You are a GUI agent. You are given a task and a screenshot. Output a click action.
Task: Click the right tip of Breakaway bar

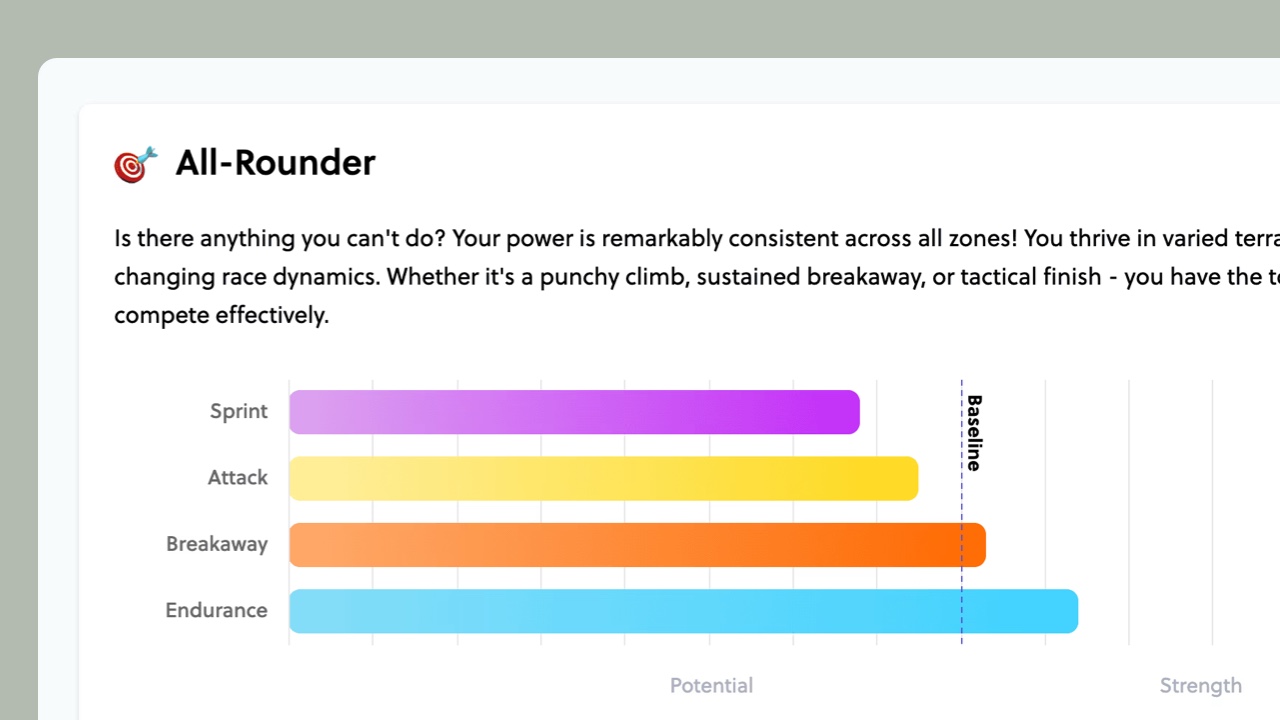click(x=979, y=545)
